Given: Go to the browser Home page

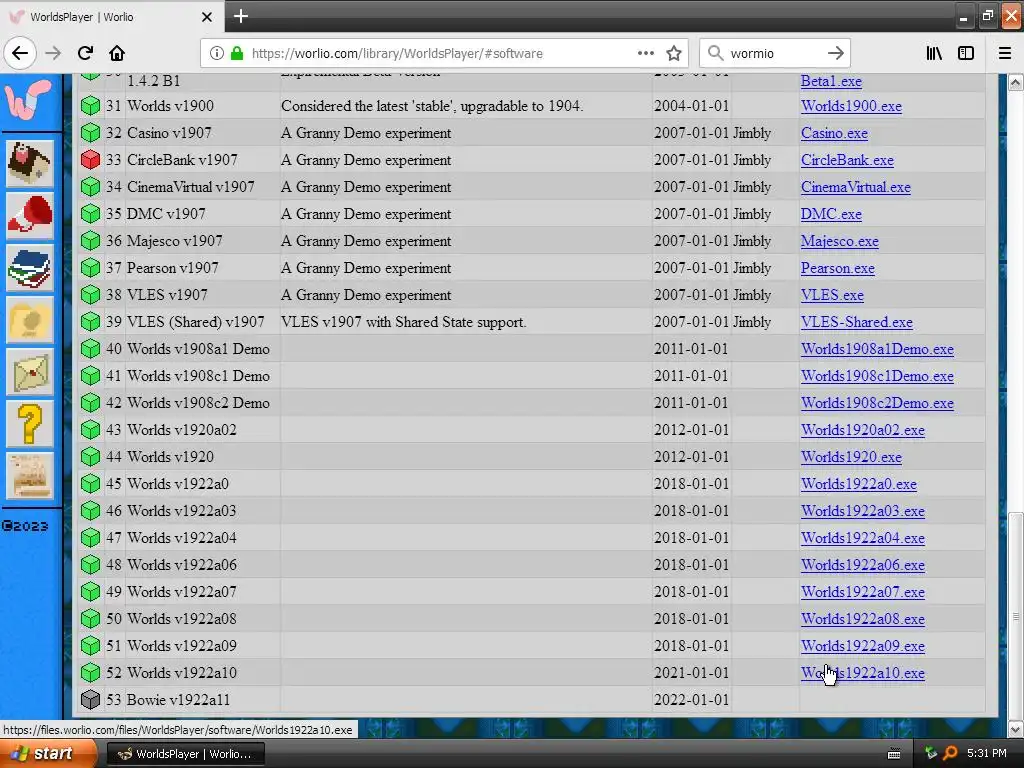Looking at the screenshot, I should [117, 53].
